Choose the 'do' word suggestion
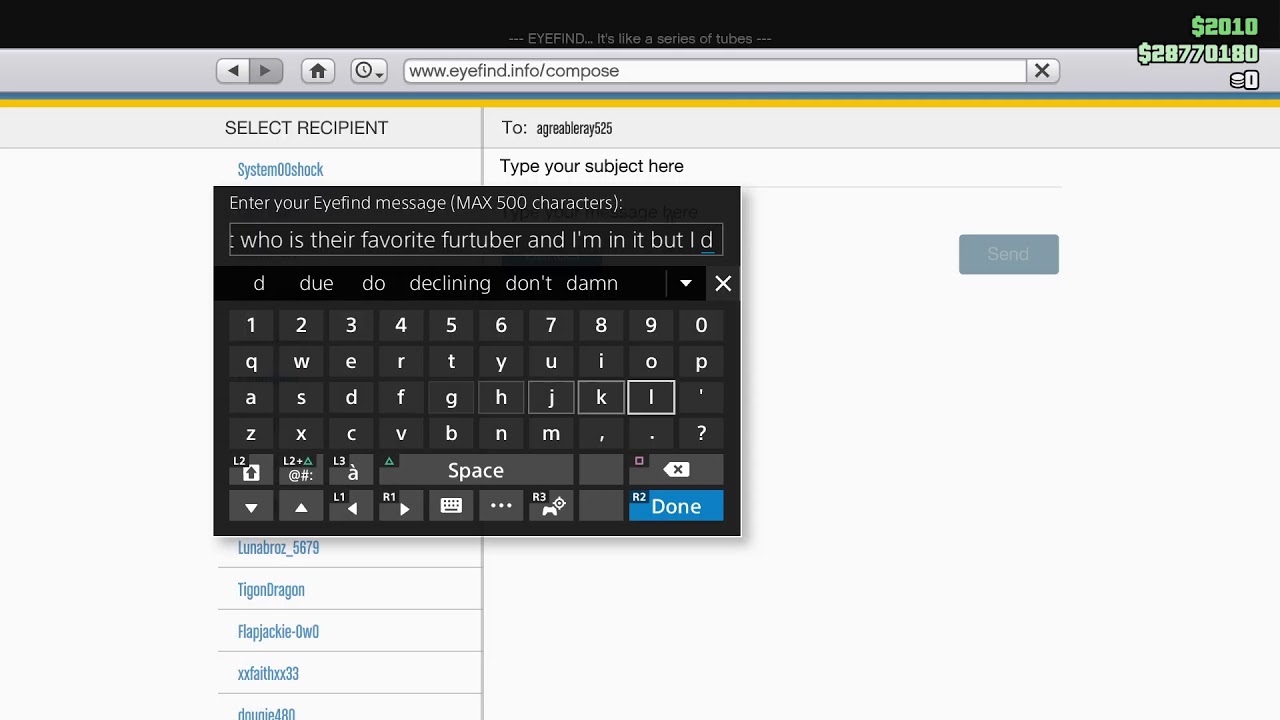 [x=374, y=283]
